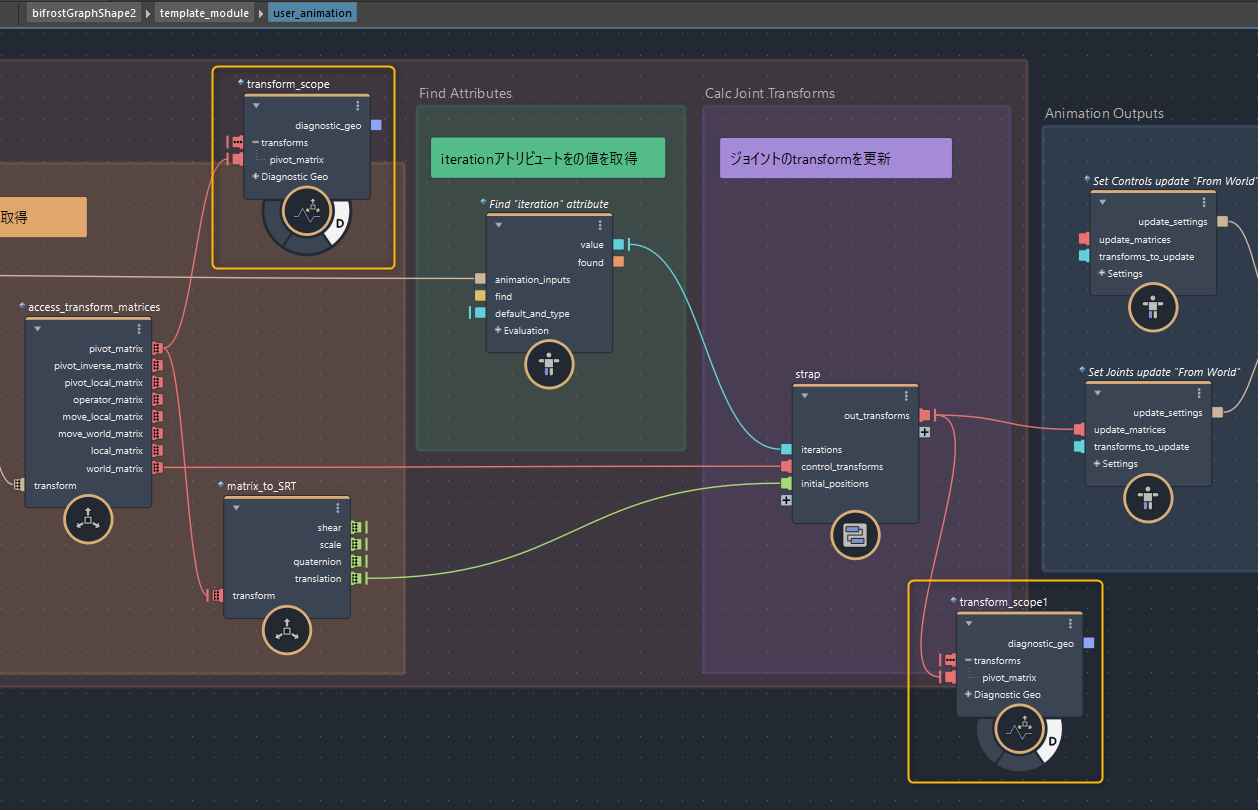Screen dimensions: 1258x810
Task: Go to bifrostGraphShape2 in the breadcrumb
Action: coord(83,13)
